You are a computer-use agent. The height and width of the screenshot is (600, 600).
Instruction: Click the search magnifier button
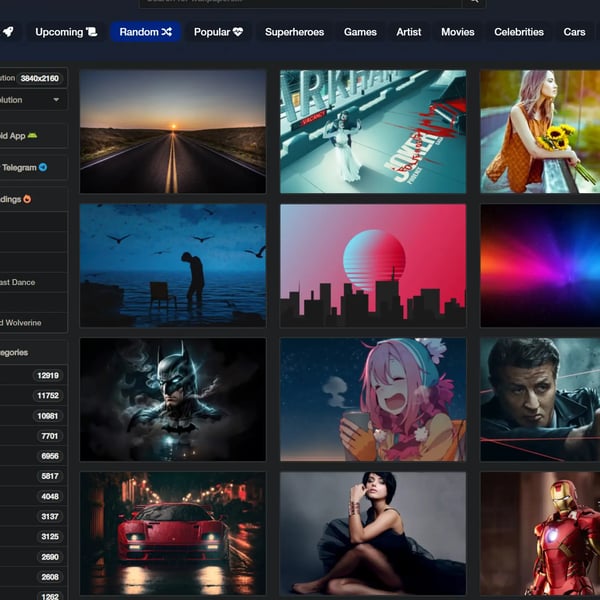coord(474,2)
